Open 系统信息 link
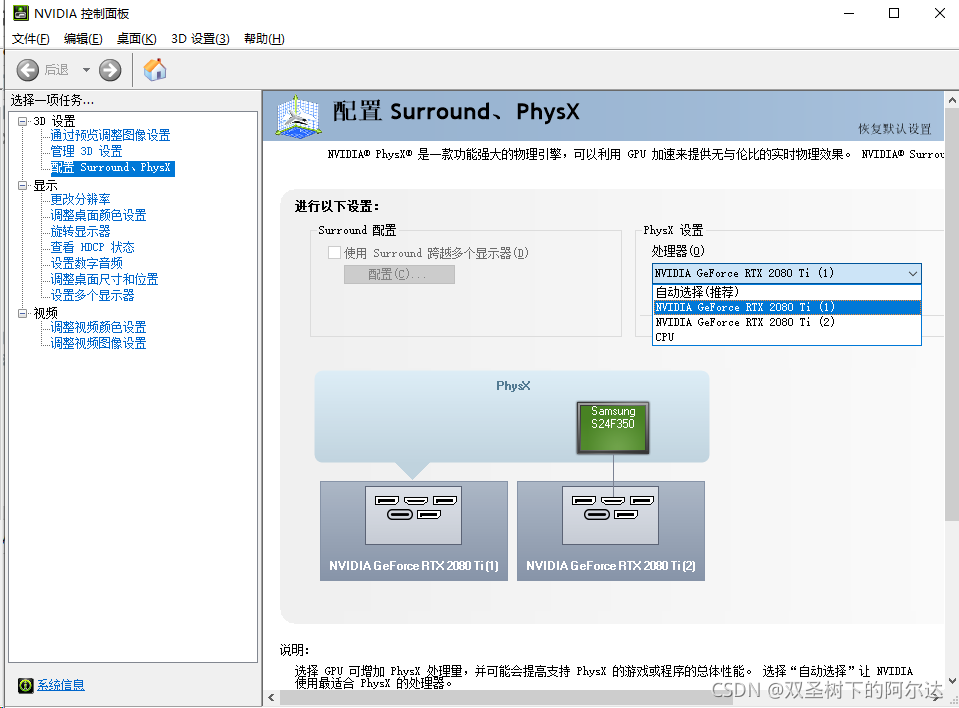The height and width of the screenshot is (708, 959). [x=61, y=685]
